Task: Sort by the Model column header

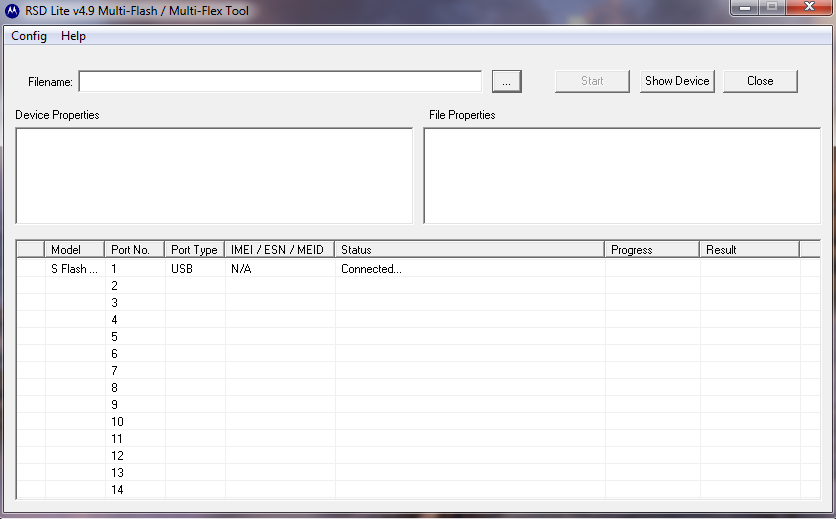Action: [74, 250]
